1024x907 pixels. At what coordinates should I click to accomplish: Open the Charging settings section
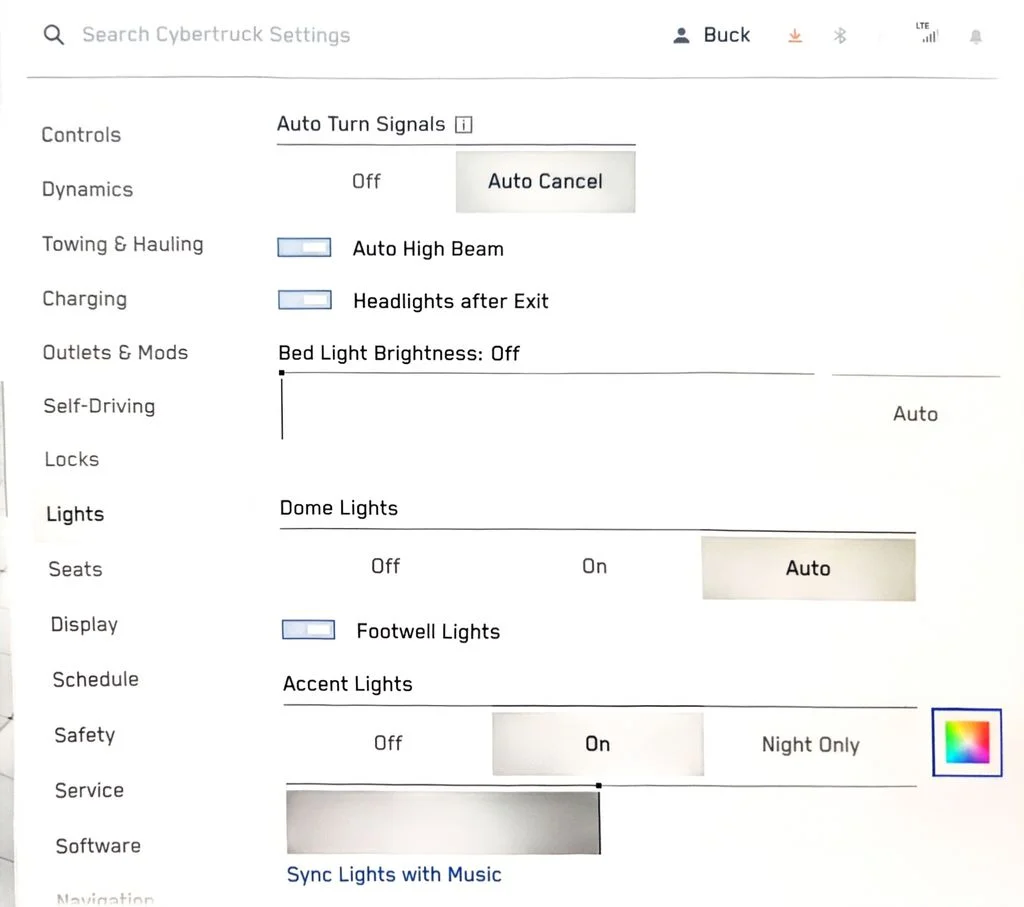(x=84, y=298)
